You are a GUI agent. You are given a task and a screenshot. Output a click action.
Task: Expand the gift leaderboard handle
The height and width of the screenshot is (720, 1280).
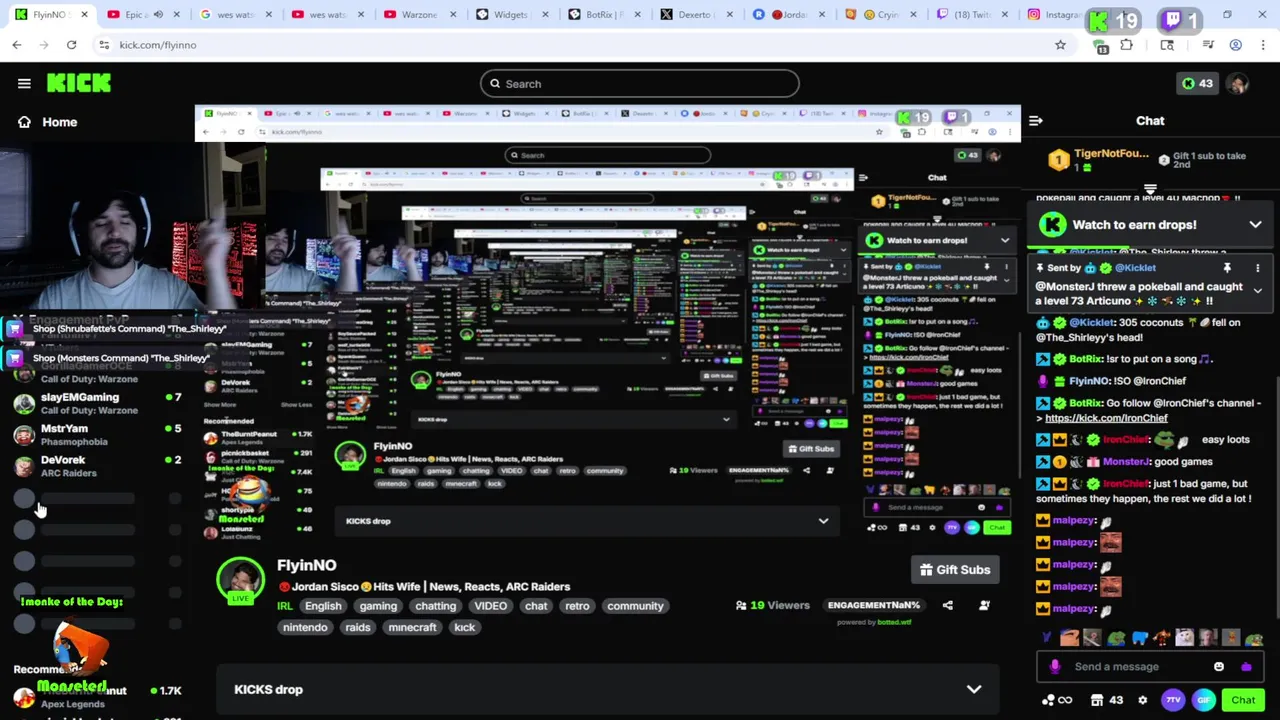click(x=1150, y=188)
